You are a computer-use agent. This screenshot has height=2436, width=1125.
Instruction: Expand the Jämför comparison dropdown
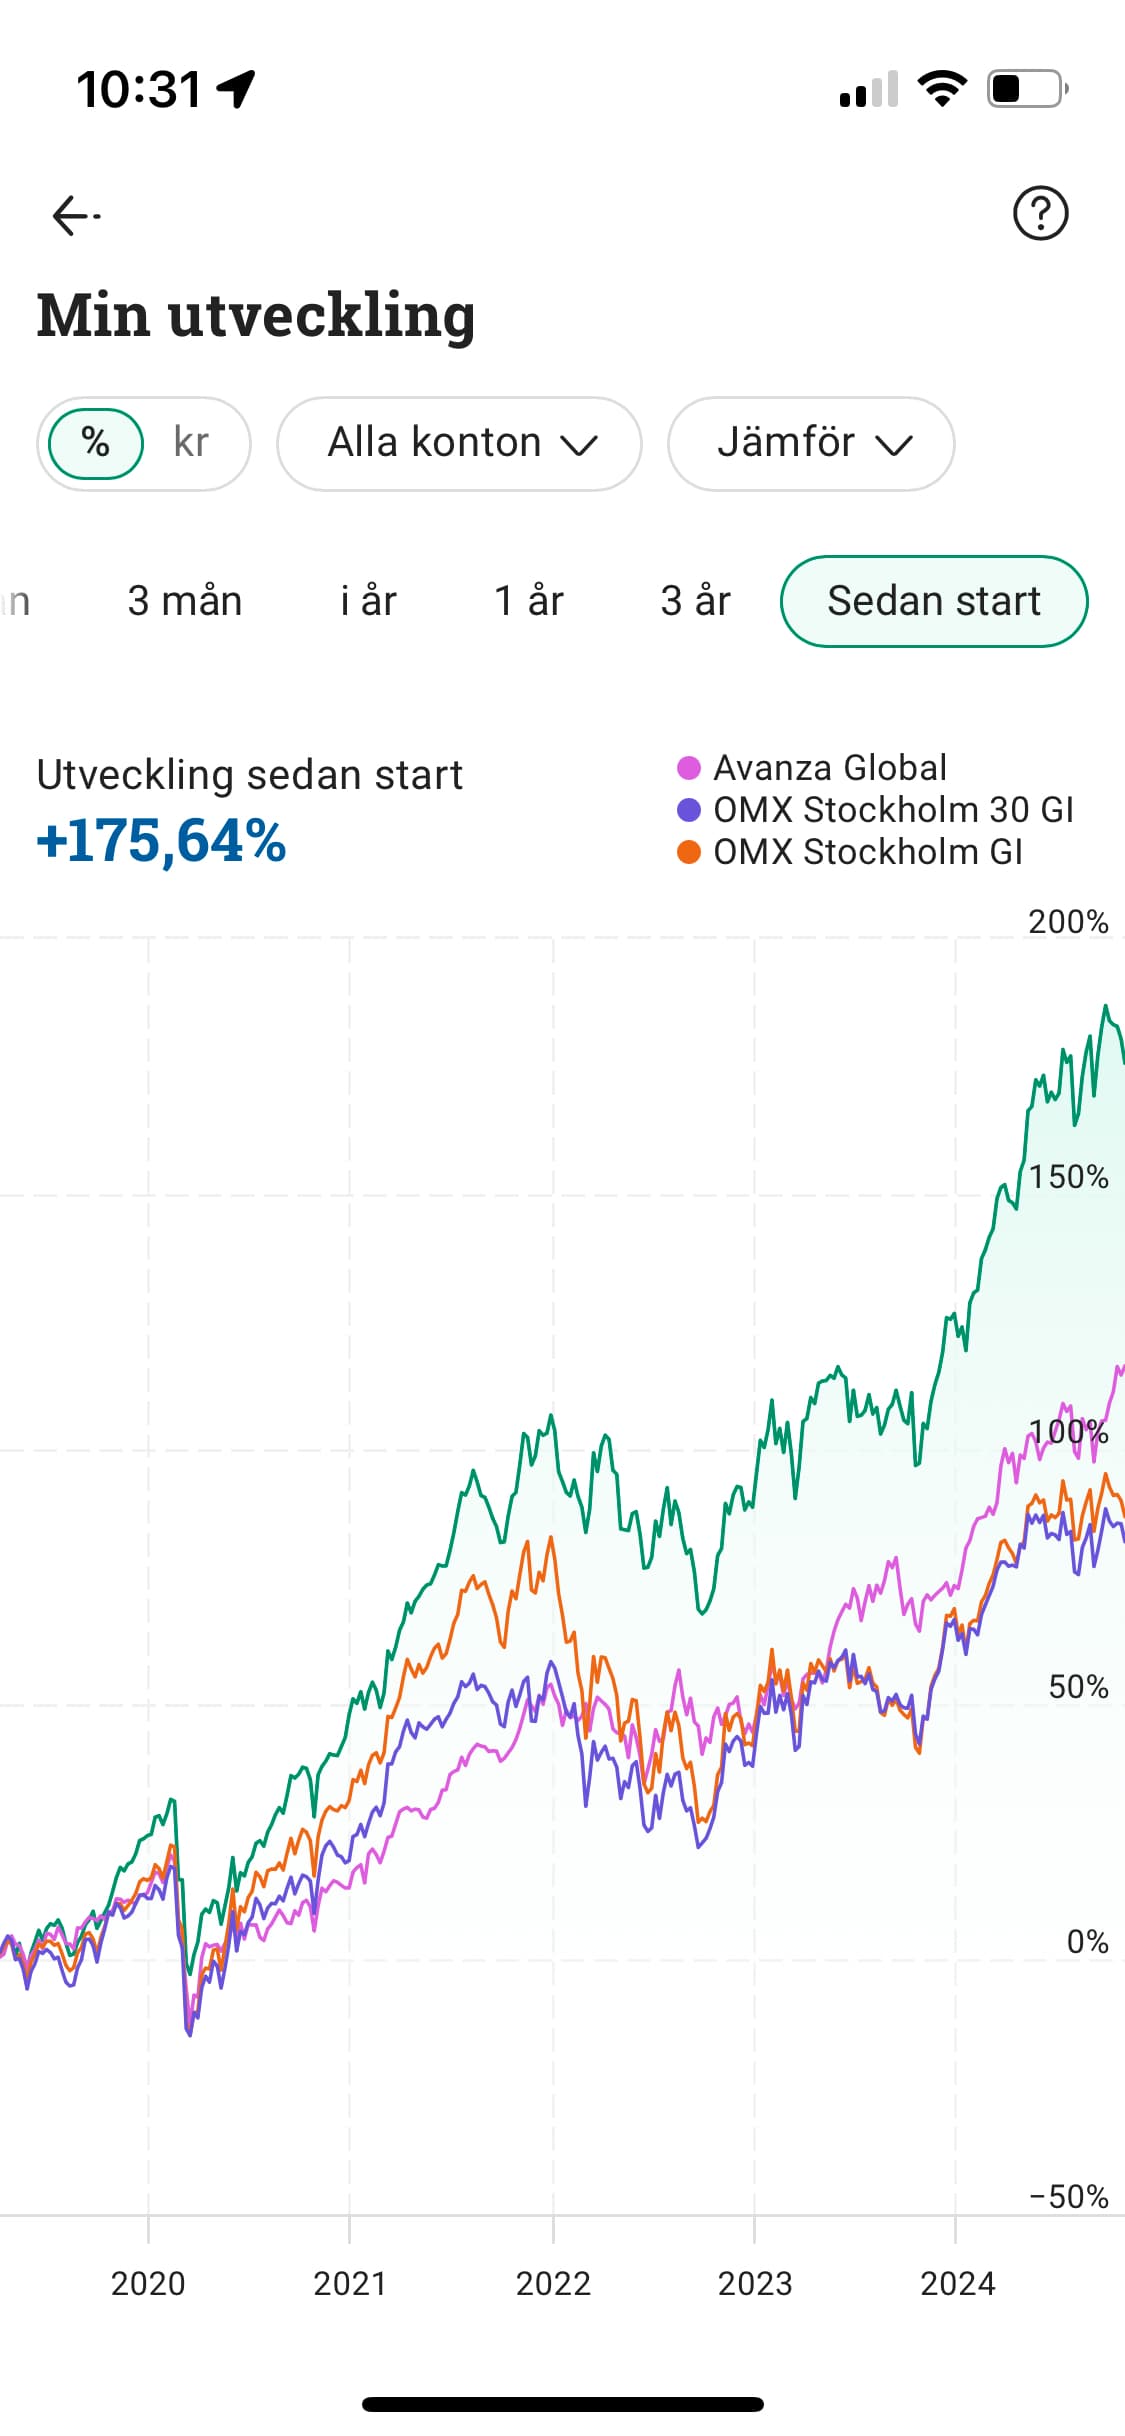811,443
